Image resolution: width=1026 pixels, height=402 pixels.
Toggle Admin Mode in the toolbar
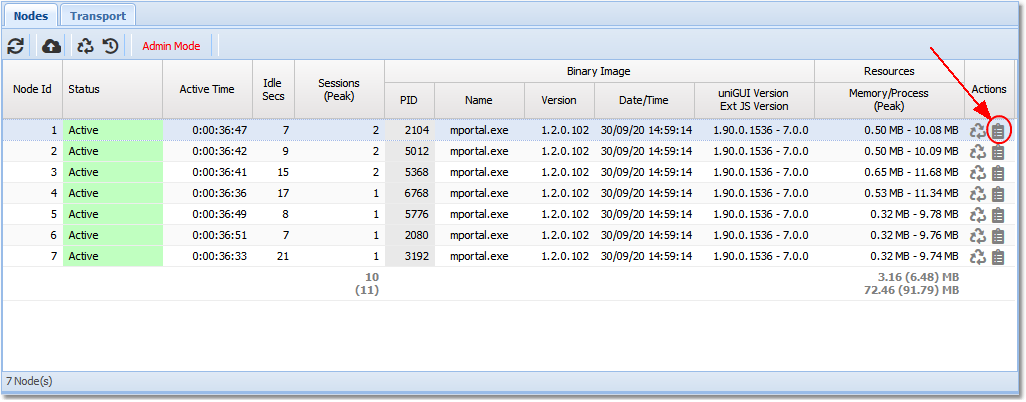(171, 46)
